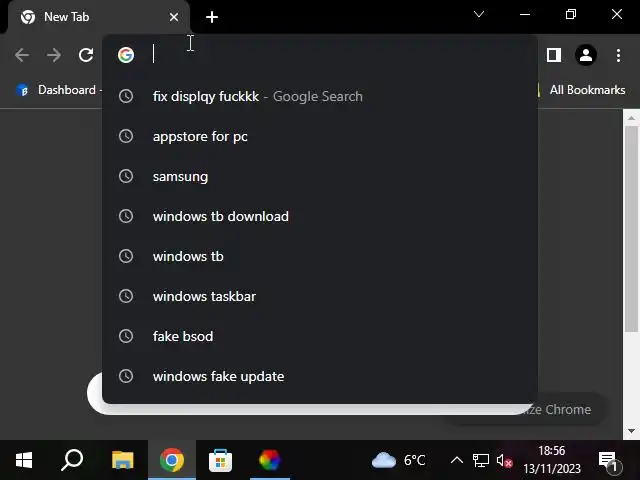Open the Dashboard bookmark
Screen dimensions: 640x480
[x=57, y=90]
